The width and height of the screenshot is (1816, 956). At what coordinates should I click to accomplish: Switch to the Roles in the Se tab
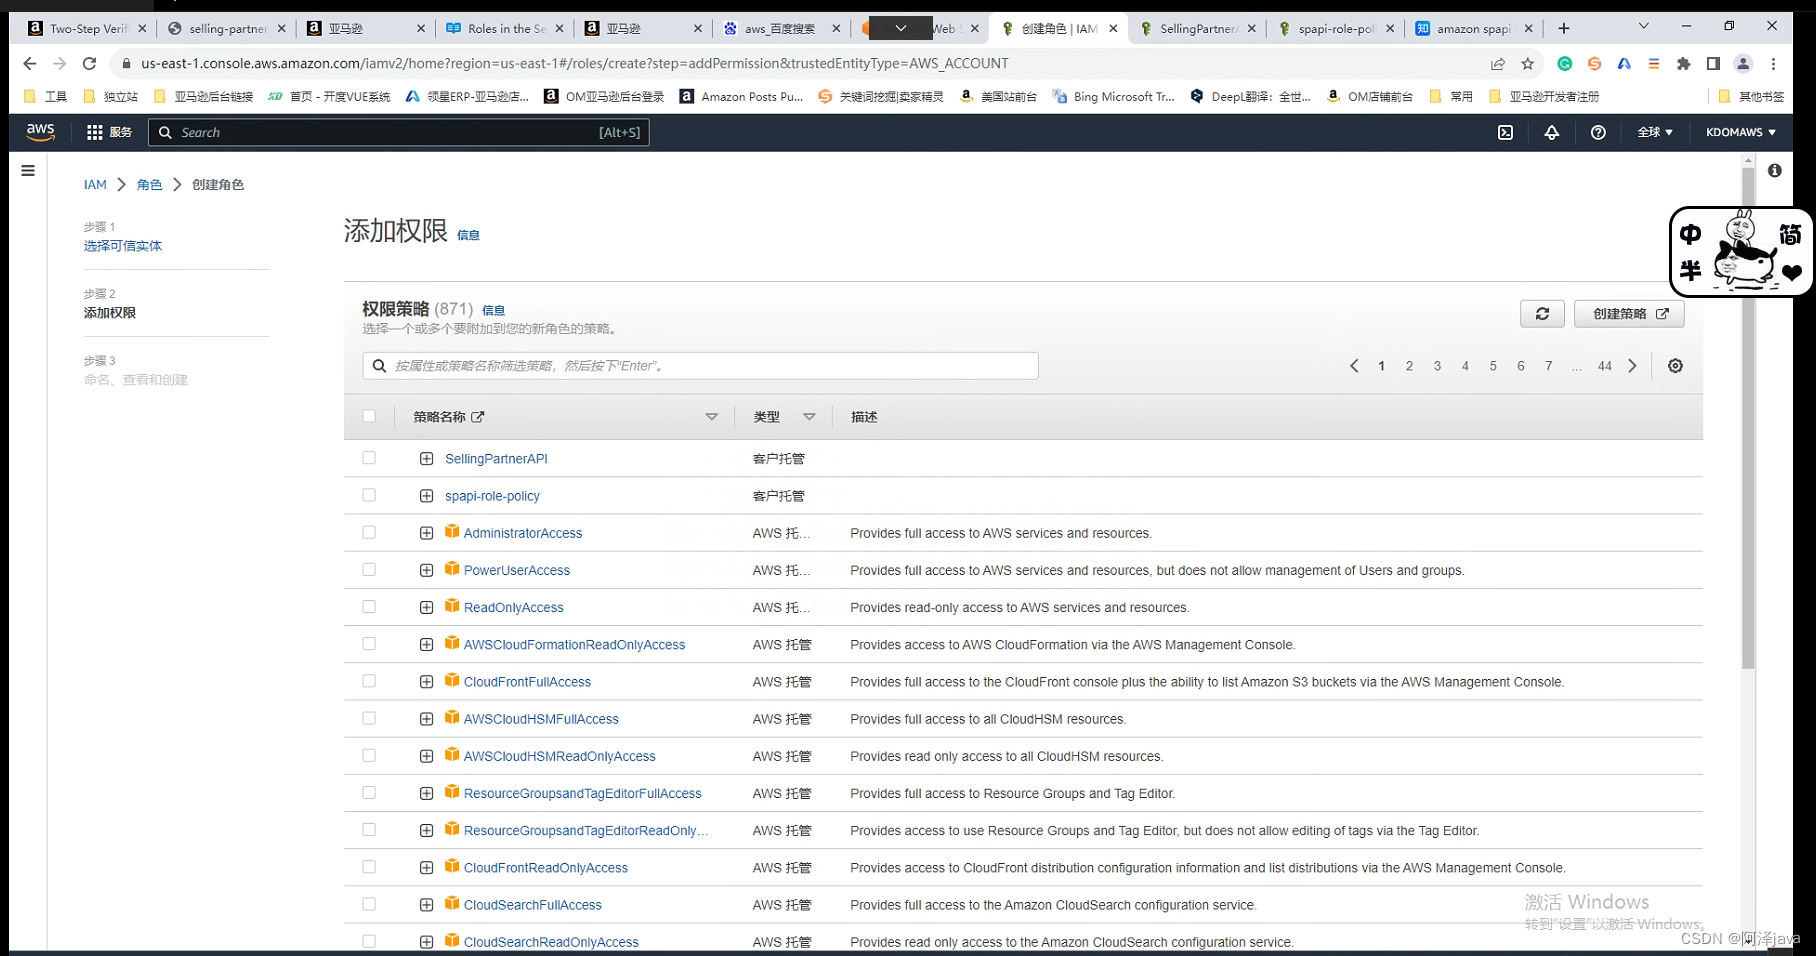(x=506, y=28)
